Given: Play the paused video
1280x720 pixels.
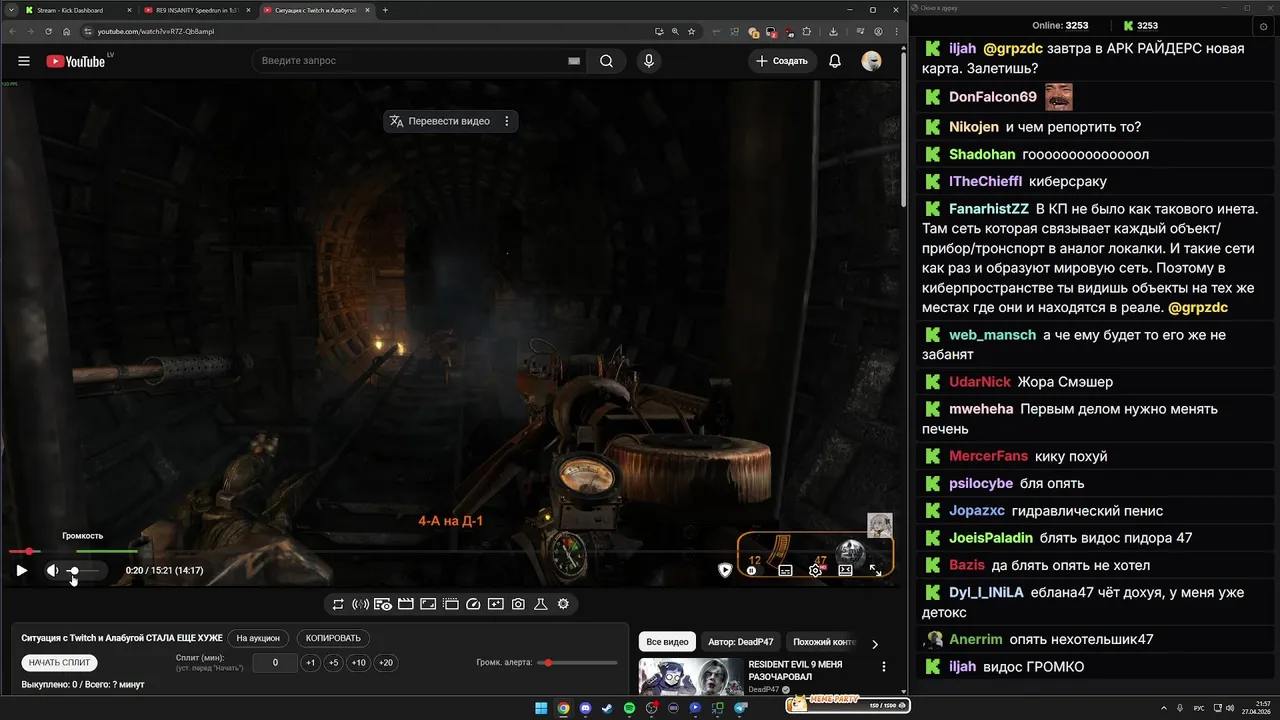Looking at the screenshot, I should pos(21,570).
